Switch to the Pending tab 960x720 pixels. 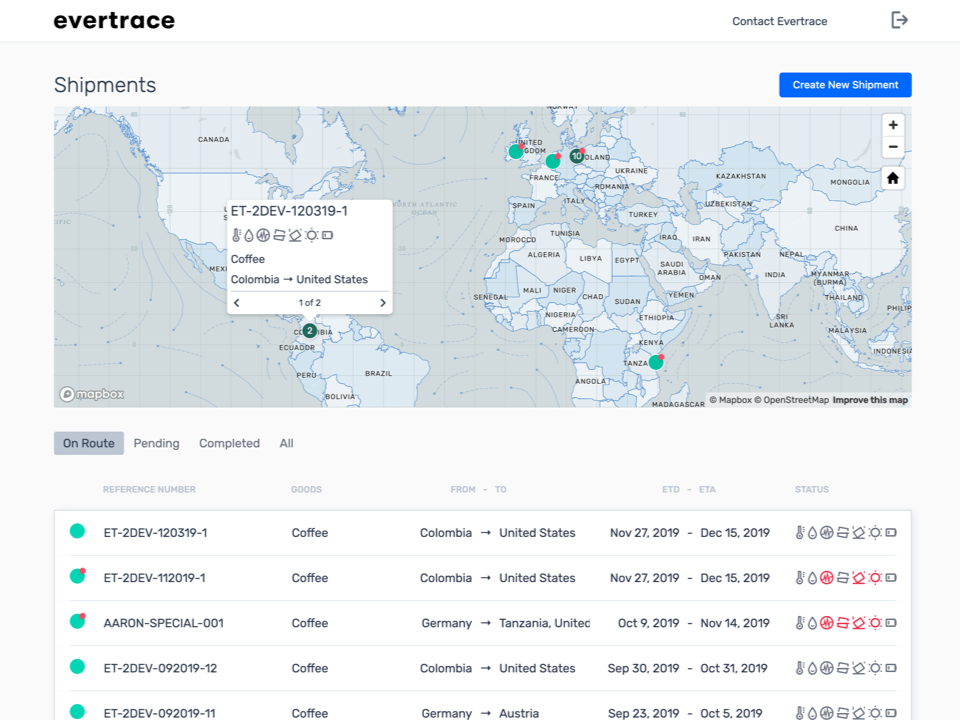click(156, 443)
